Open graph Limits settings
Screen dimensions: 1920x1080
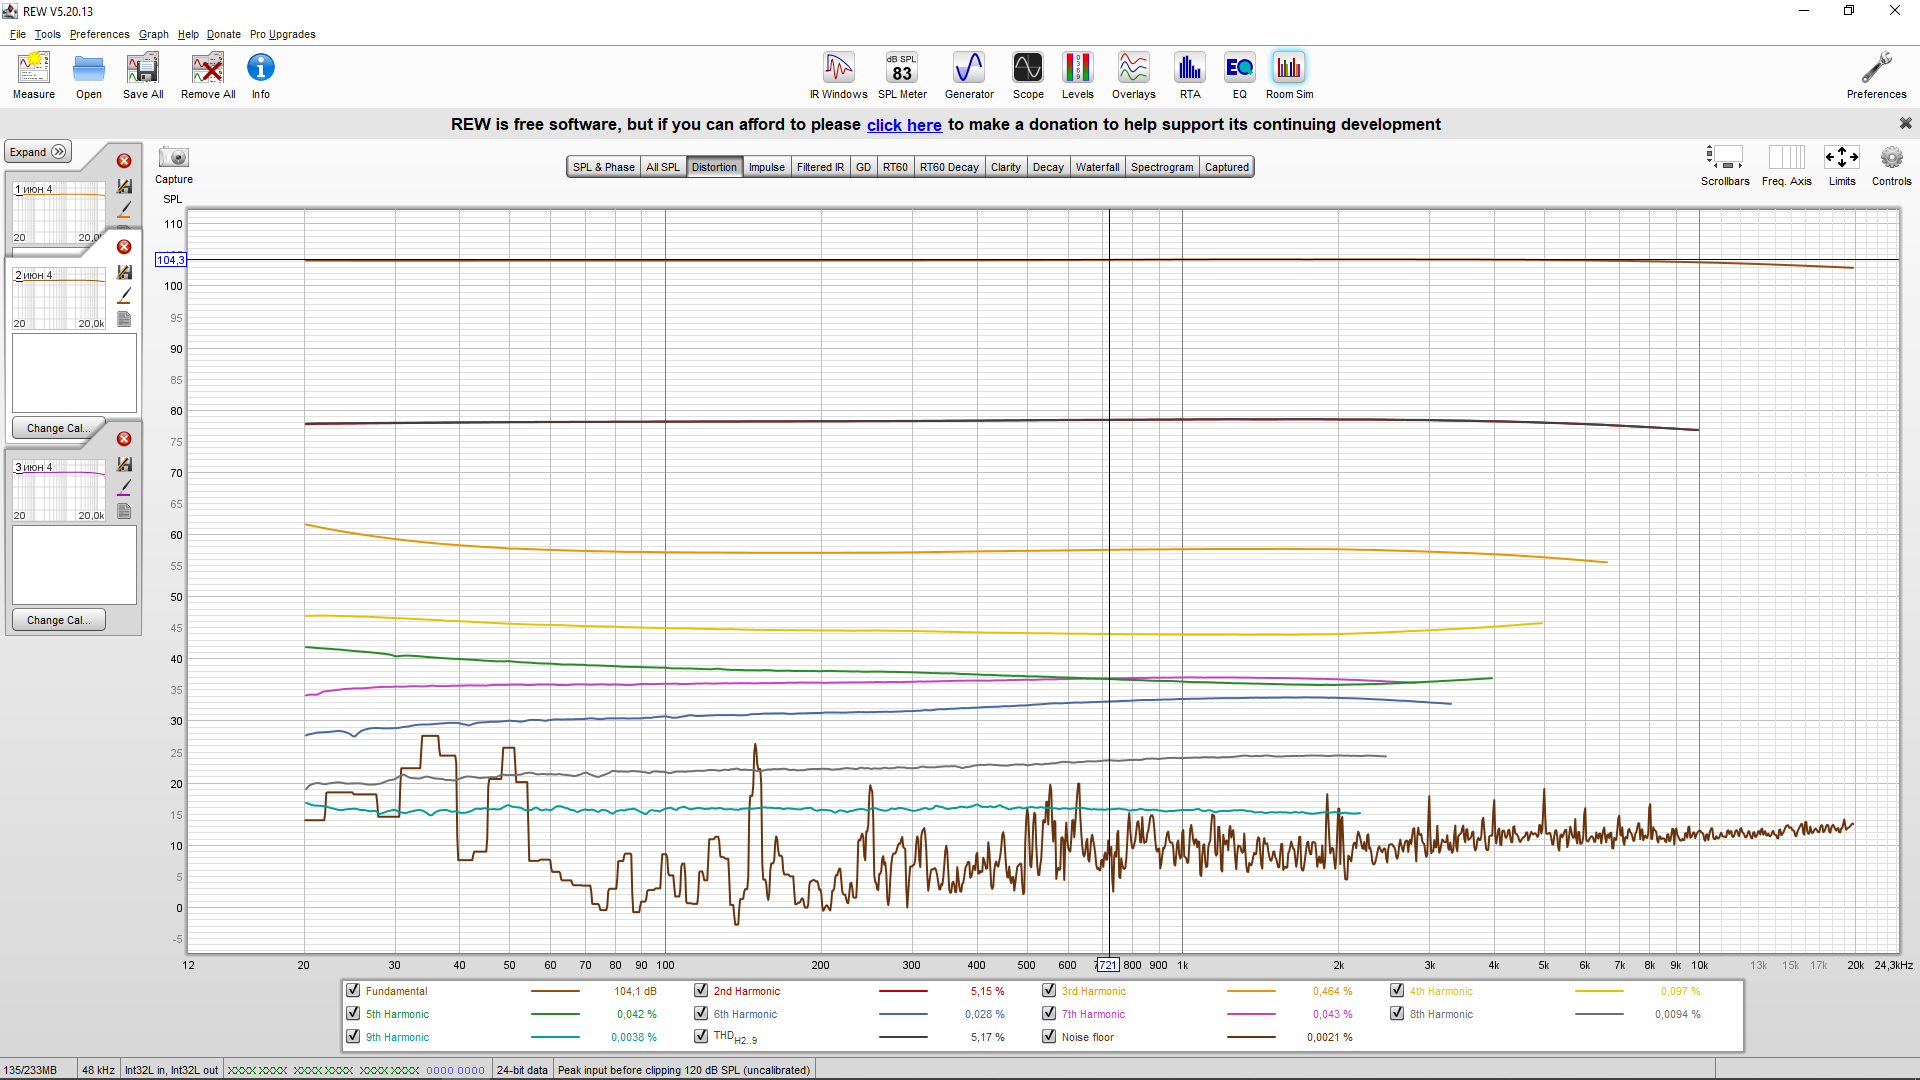click(x=1841, y=165)
